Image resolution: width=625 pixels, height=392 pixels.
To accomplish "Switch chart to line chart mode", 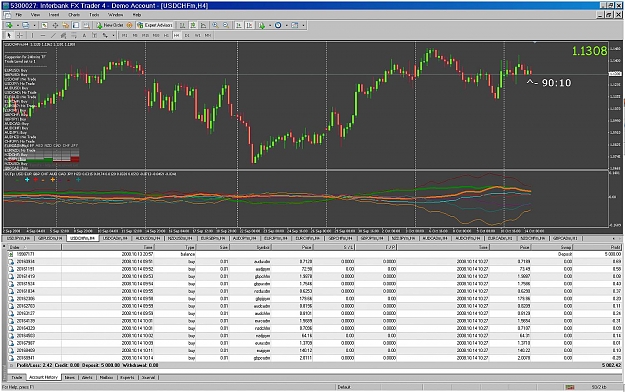I will point(203,25).
